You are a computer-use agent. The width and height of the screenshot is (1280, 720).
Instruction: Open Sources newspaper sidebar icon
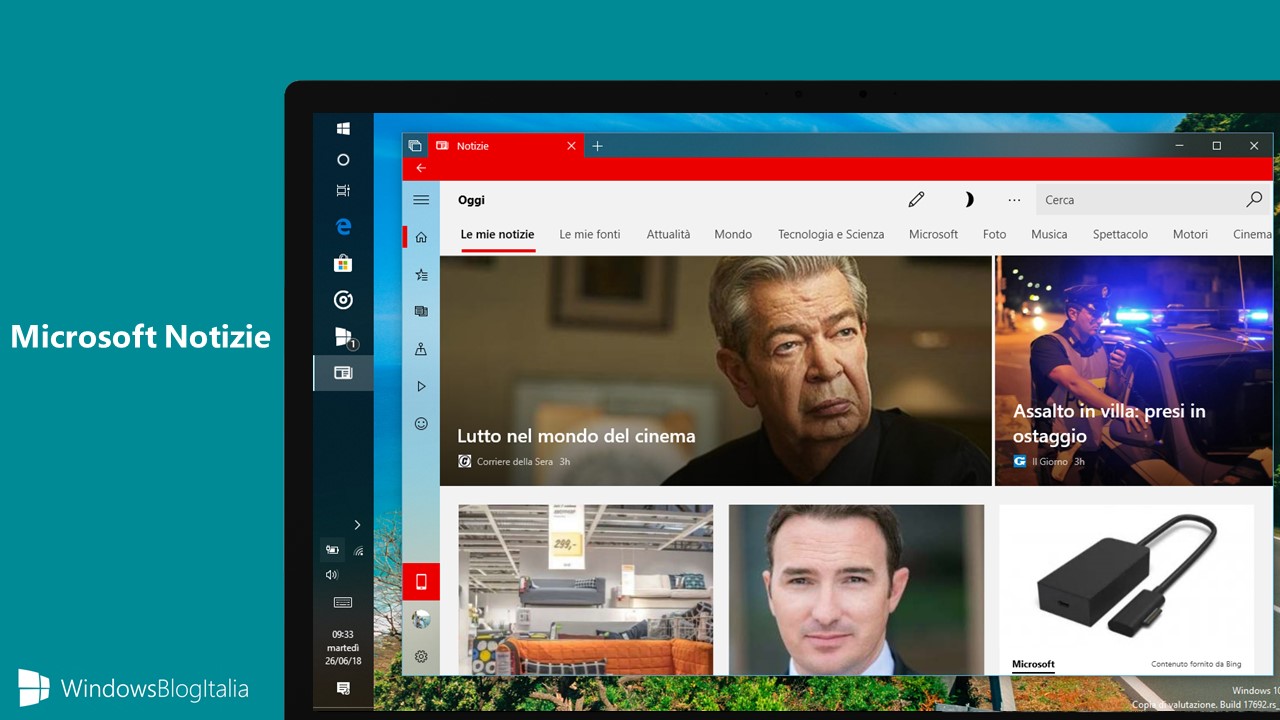pyautogui.click(x=421, y=312)
